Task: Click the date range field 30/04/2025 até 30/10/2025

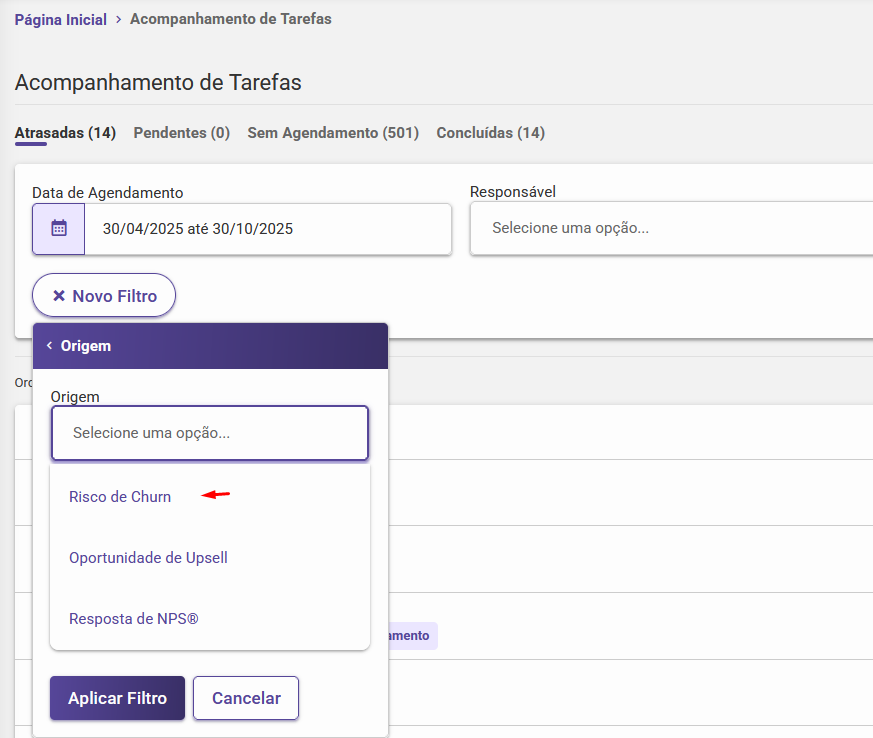Action: coord(268,229)
